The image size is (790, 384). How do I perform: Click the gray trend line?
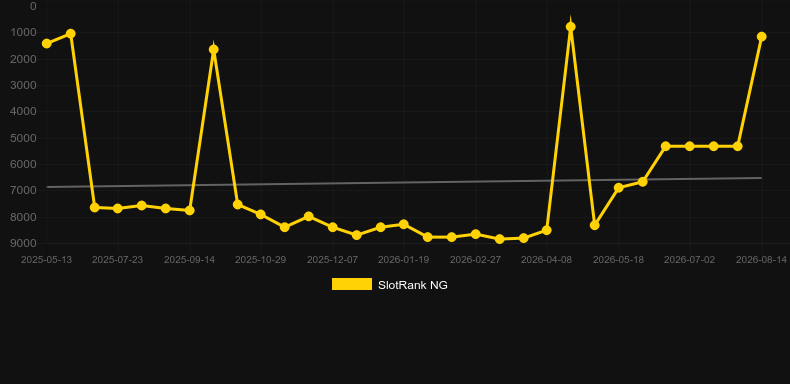(x=403, y=182)
